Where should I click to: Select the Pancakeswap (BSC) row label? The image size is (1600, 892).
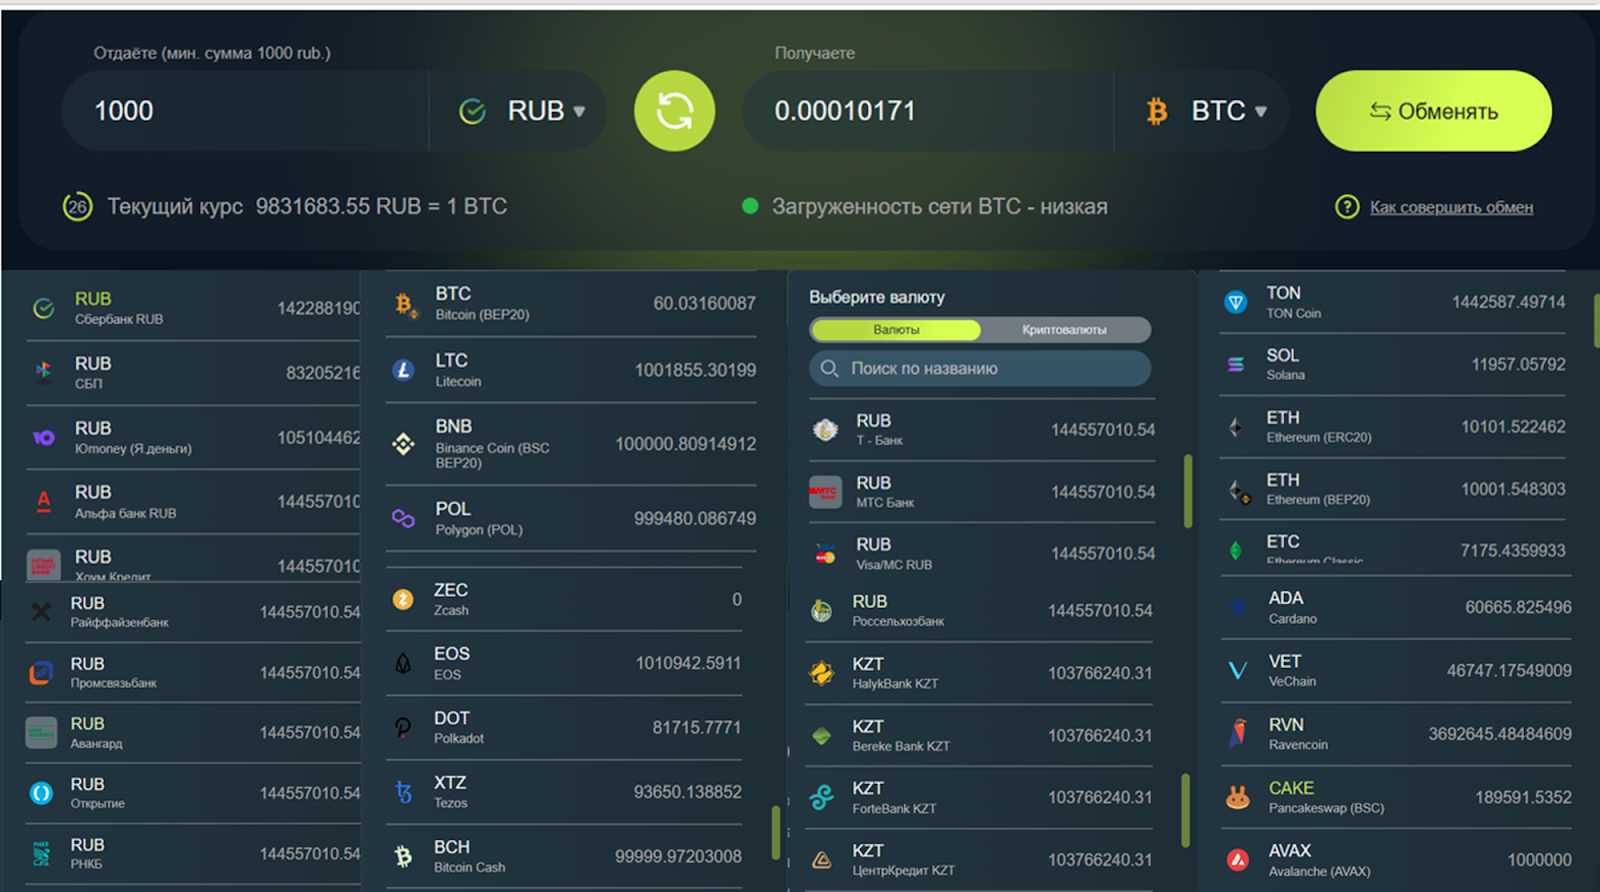[1326, 808]
